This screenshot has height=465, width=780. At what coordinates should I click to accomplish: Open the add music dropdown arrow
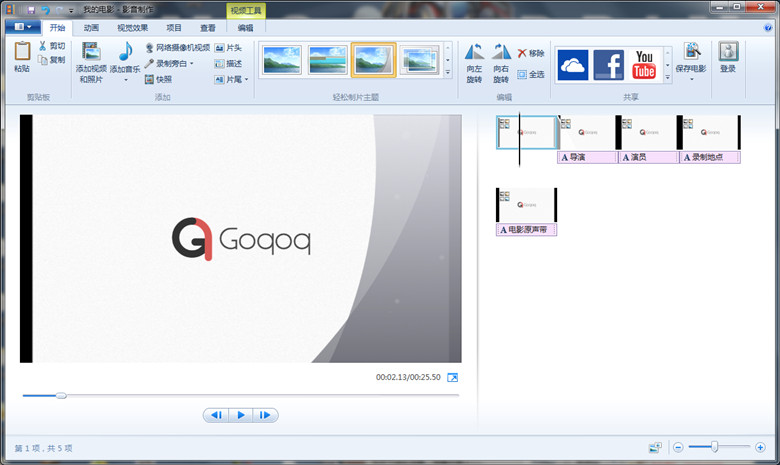[x=125, y=80]
